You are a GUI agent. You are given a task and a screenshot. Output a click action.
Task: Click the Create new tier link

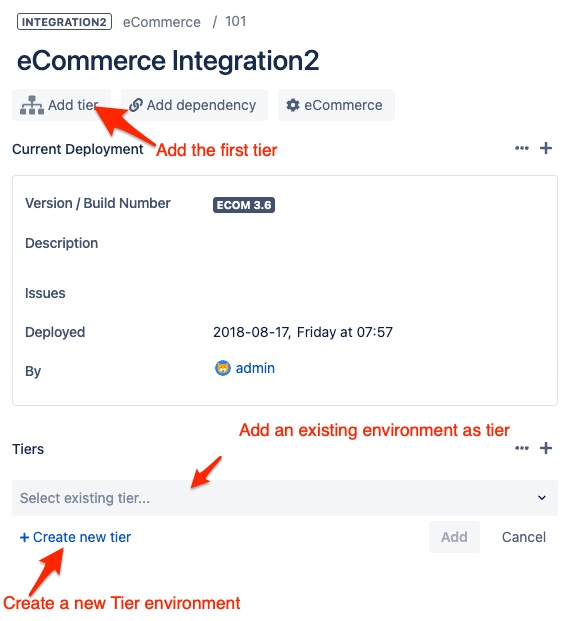(75, 537)
